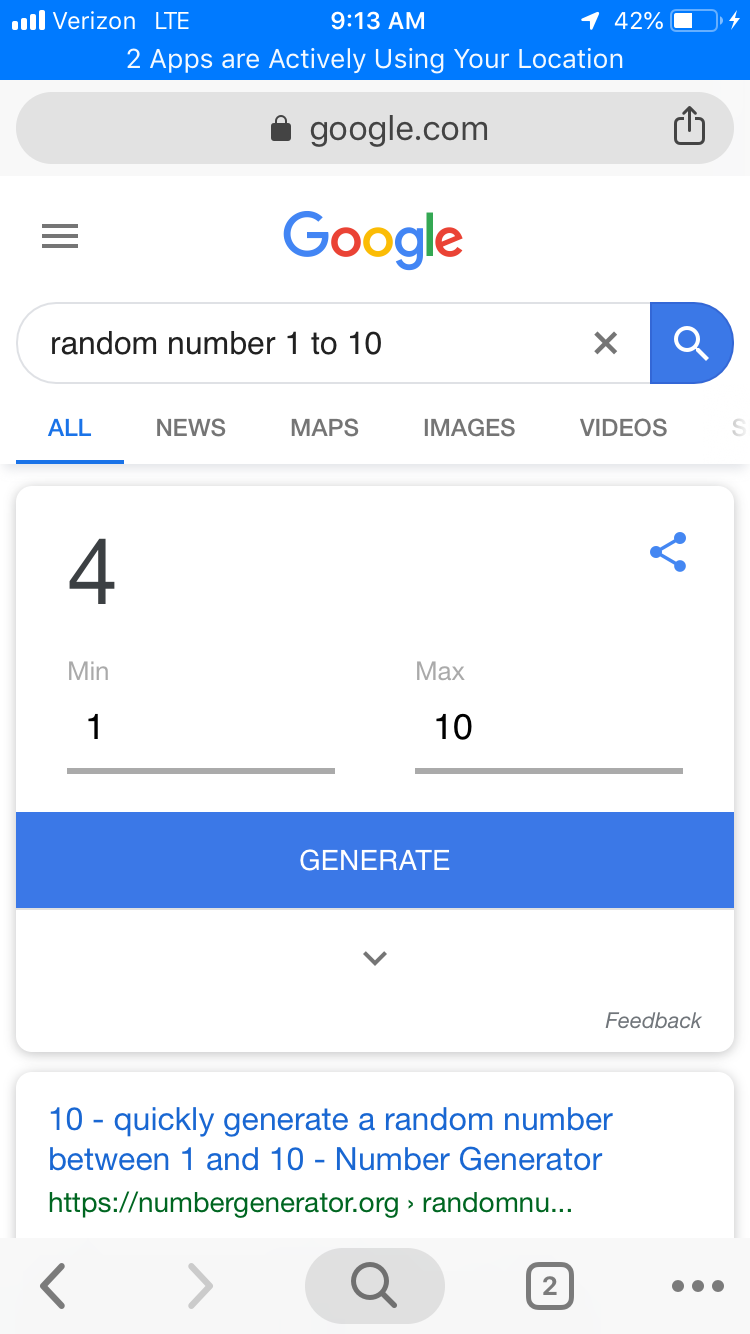Open the hamburger menu
750x1334 pixels.
[60, 236]
